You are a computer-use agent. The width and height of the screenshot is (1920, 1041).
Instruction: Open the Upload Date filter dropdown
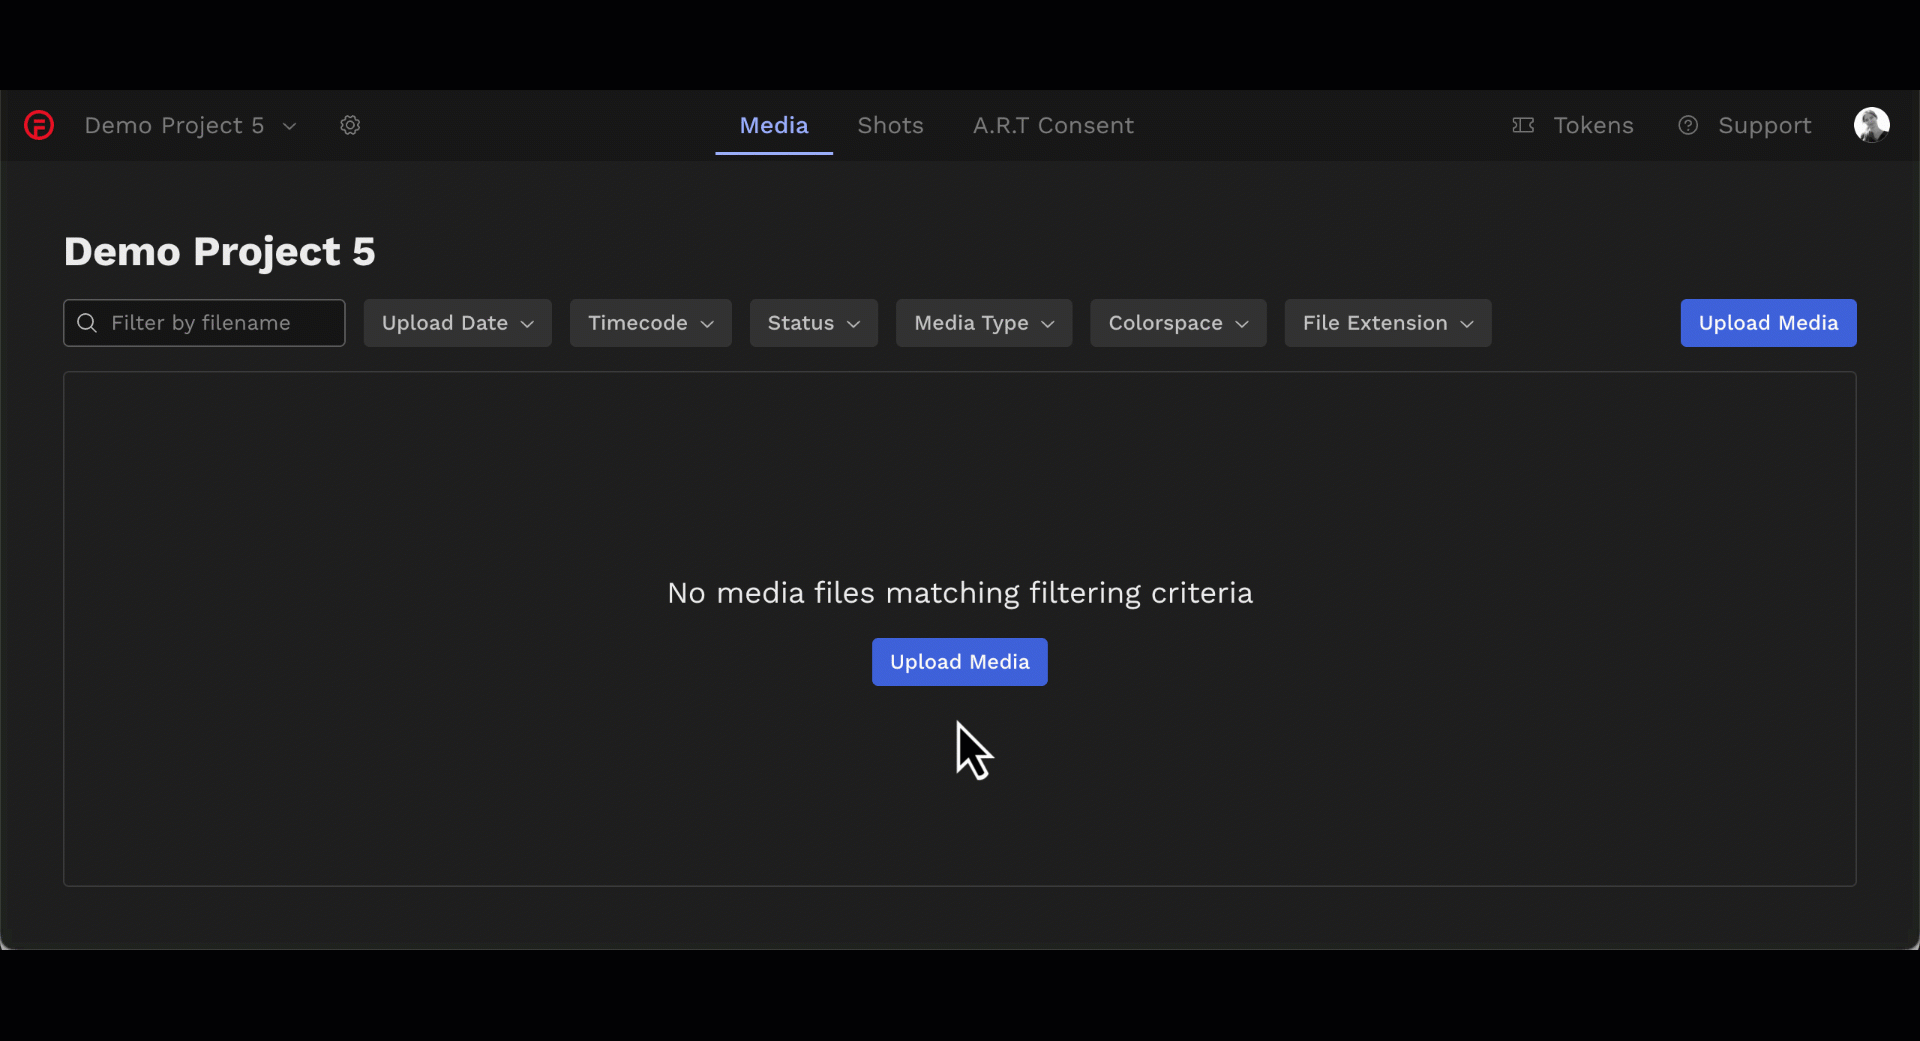click(x=457, y=323)
